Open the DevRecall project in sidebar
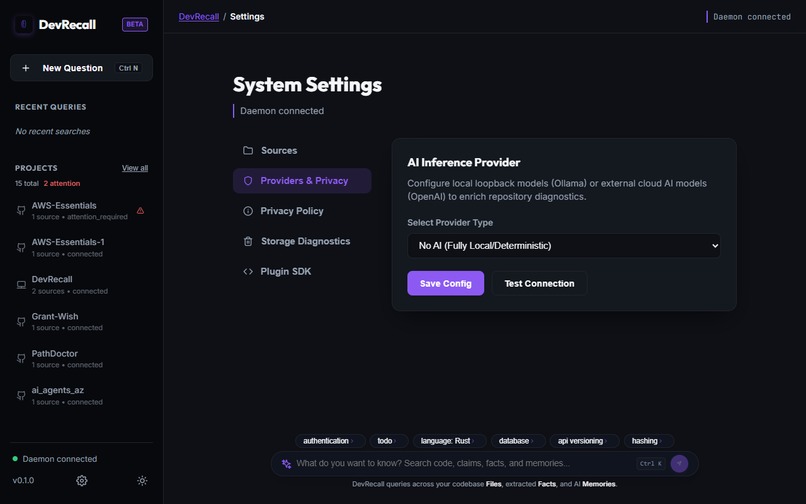Screen dimensions: 806x504 click(81, 285)
